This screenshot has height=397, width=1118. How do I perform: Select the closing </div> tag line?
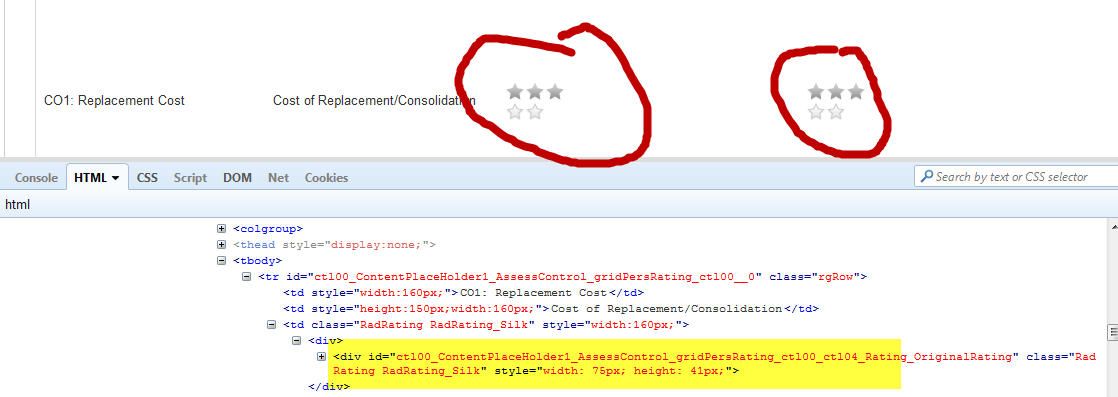tap(329, 386)
